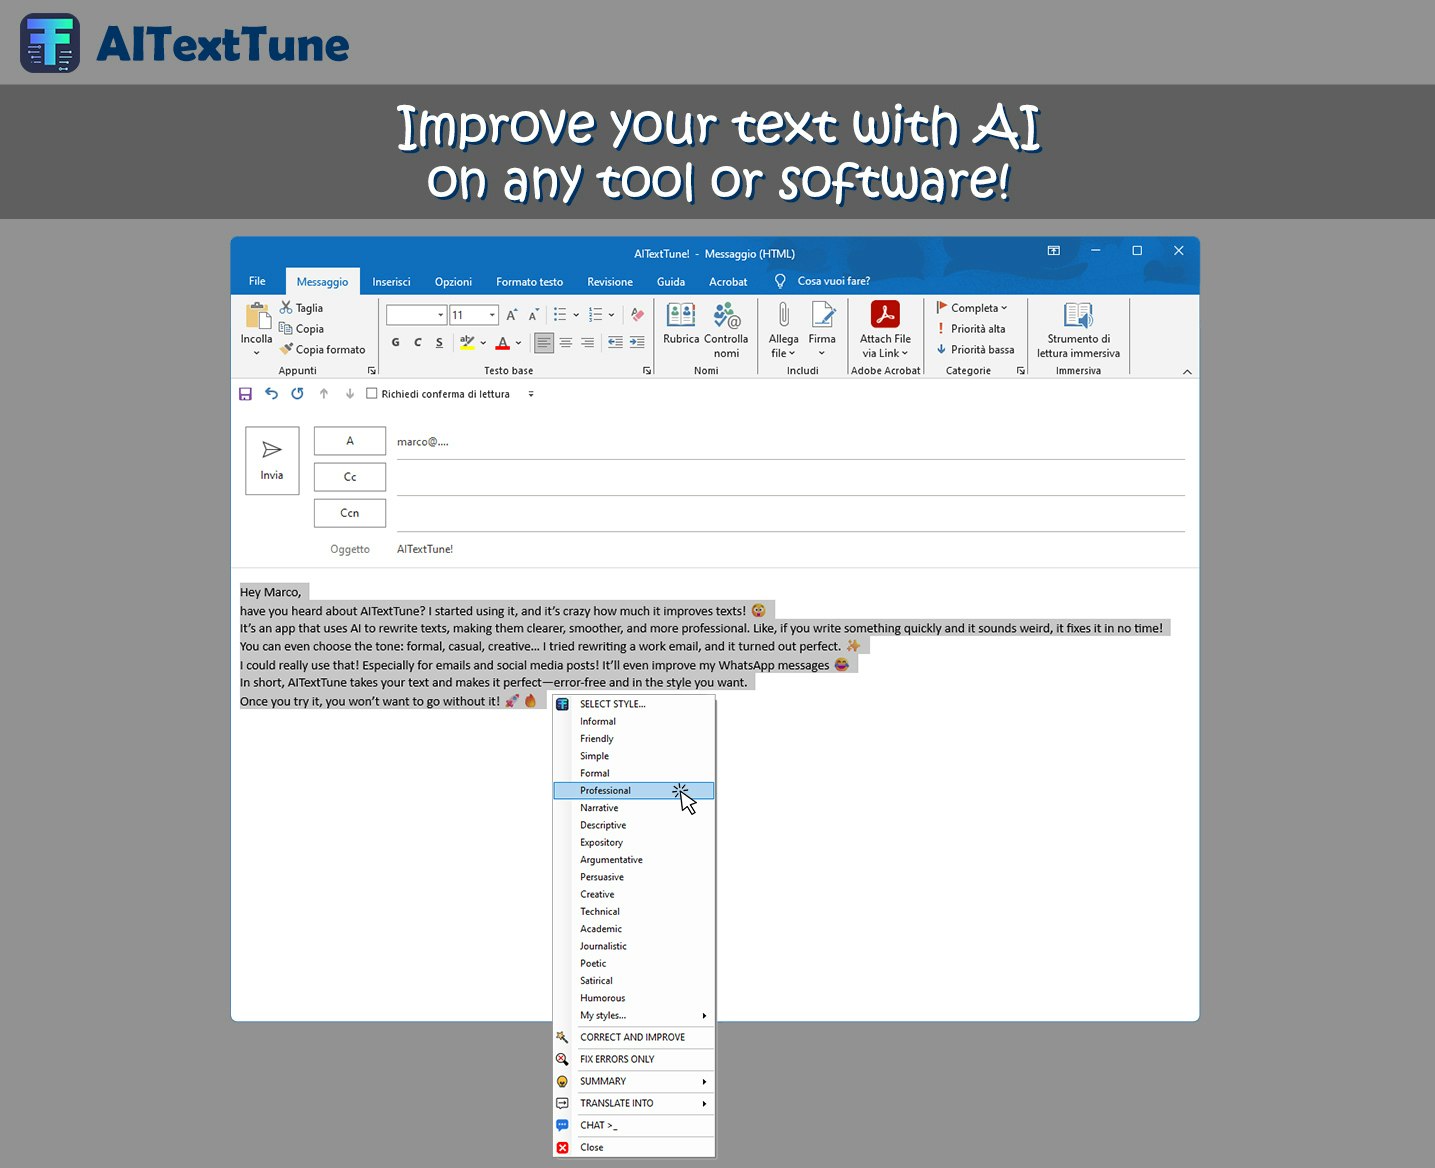
Task: Decrease indent of the paragraph
Action: 615,342
